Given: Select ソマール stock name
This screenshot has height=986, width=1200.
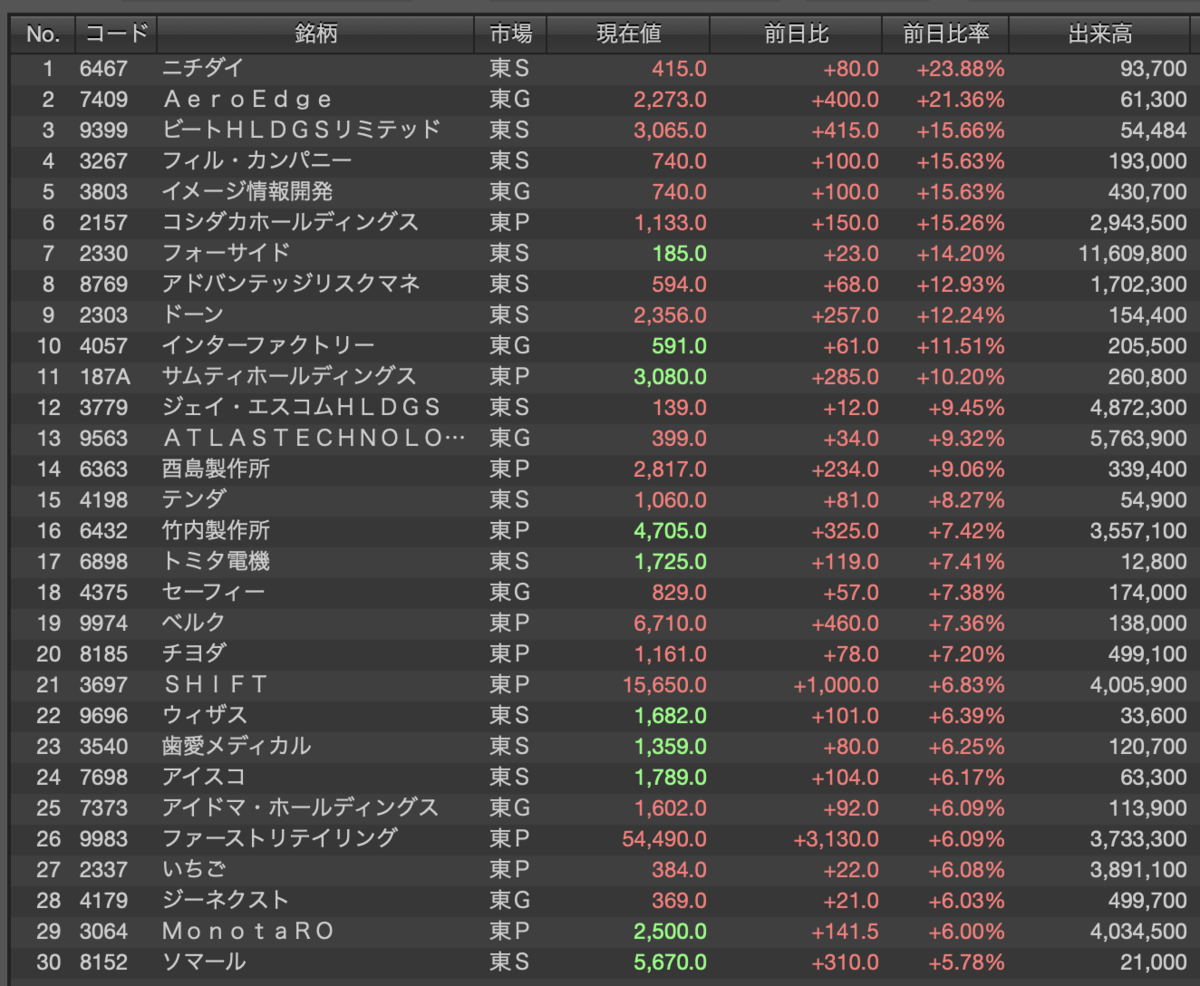Looking at the screenshot, I should point(204,961).
